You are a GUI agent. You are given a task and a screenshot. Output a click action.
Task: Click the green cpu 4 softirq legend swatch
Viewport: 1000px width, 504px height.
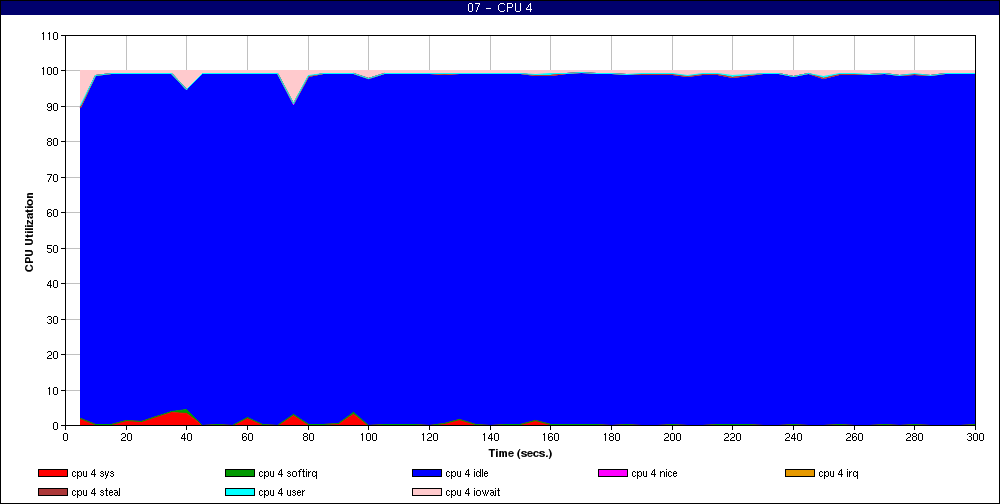coord(239,473)
